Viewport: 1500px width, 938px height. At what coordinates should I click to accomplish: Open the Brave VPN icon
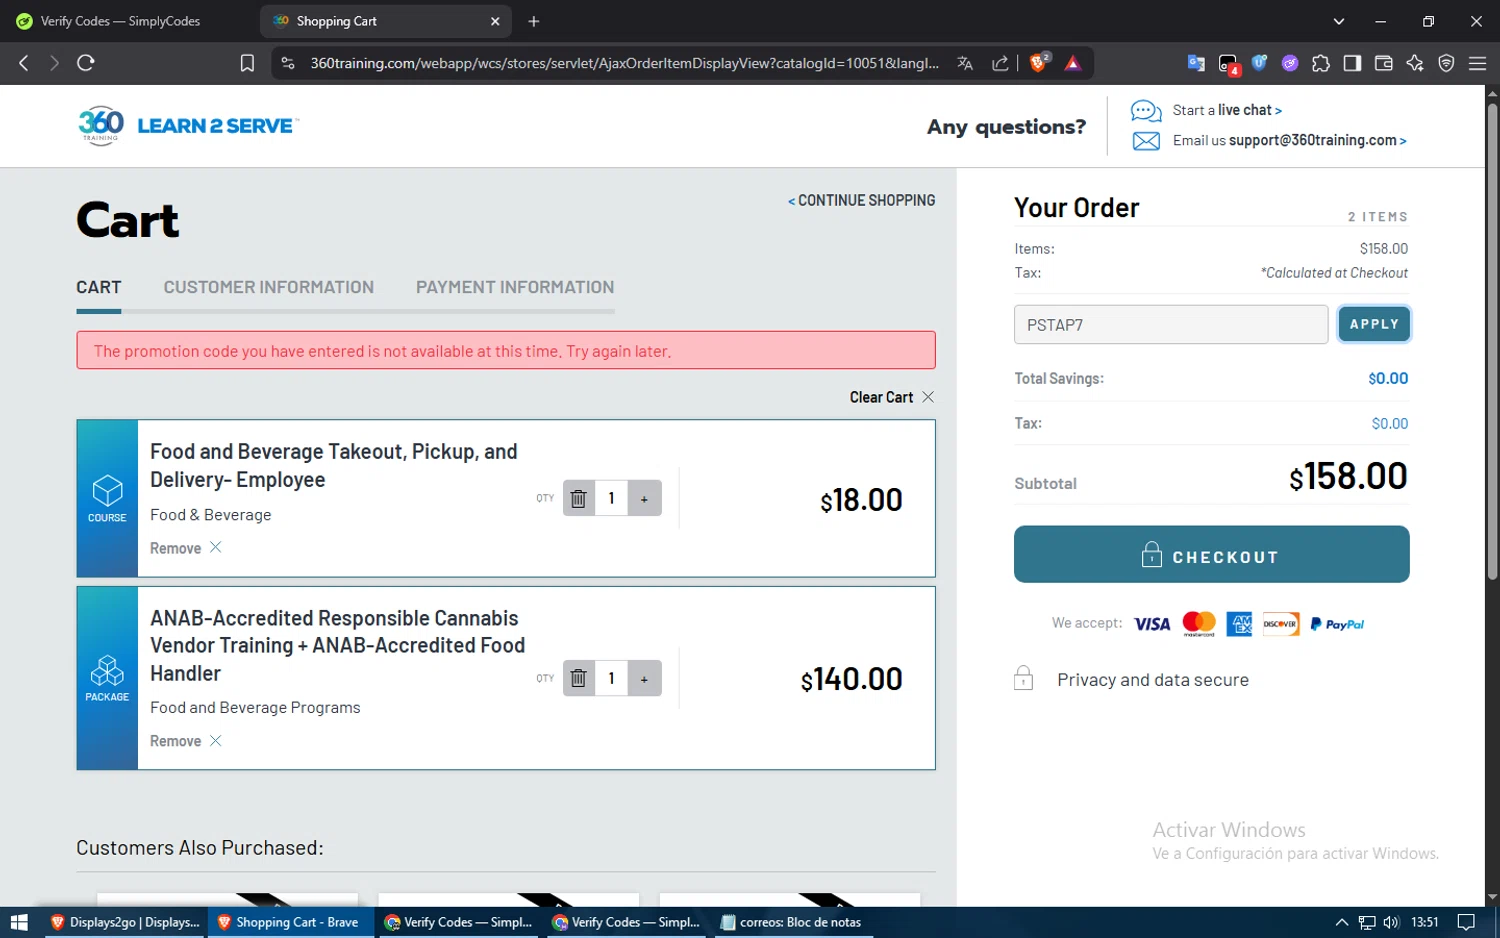tap(1446, 63)
